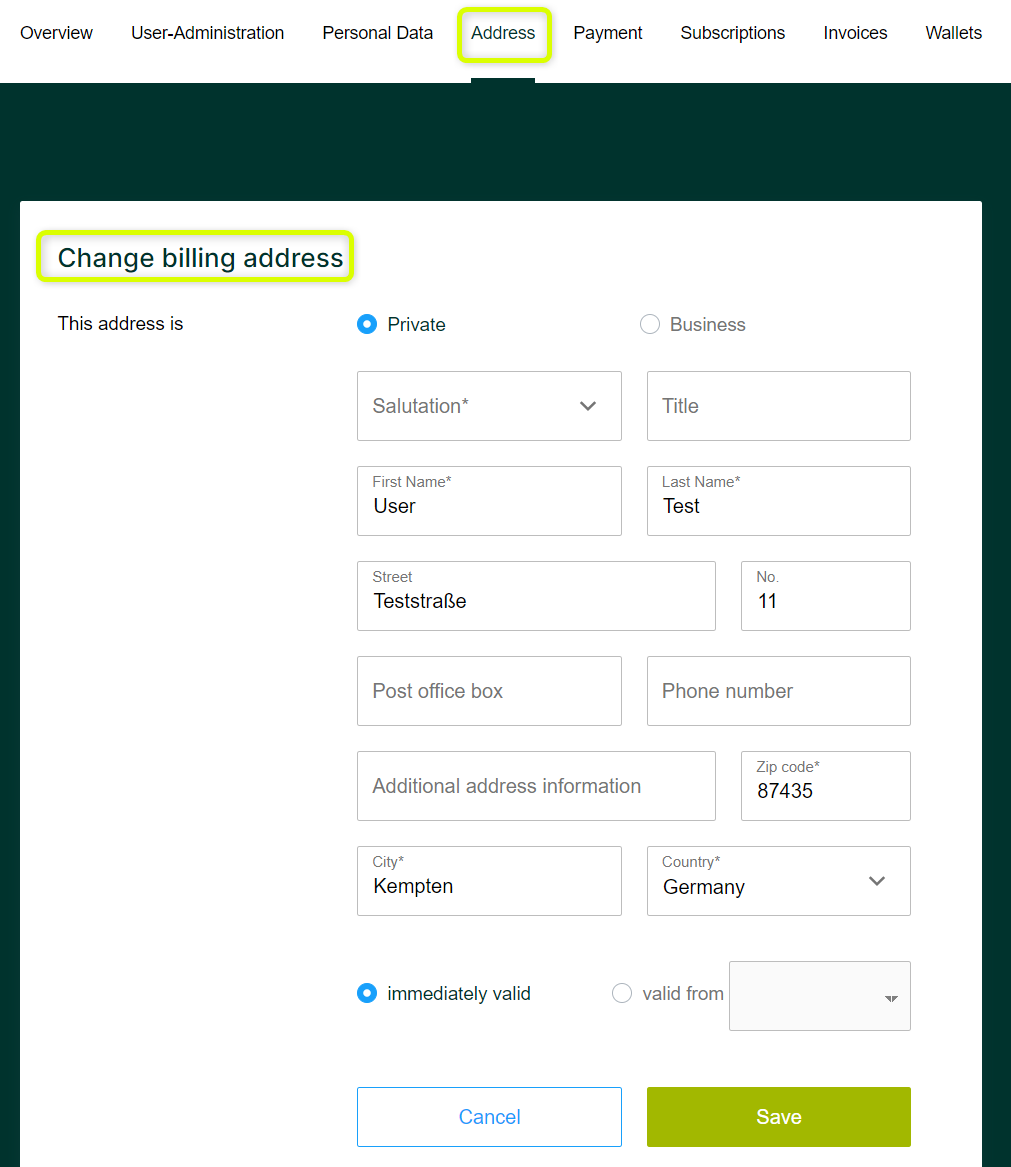This screenshot has height=1167, width=1011.
Task: Open the Salutation dropdown
Action: pyautogui.click(x=489, y=406)
